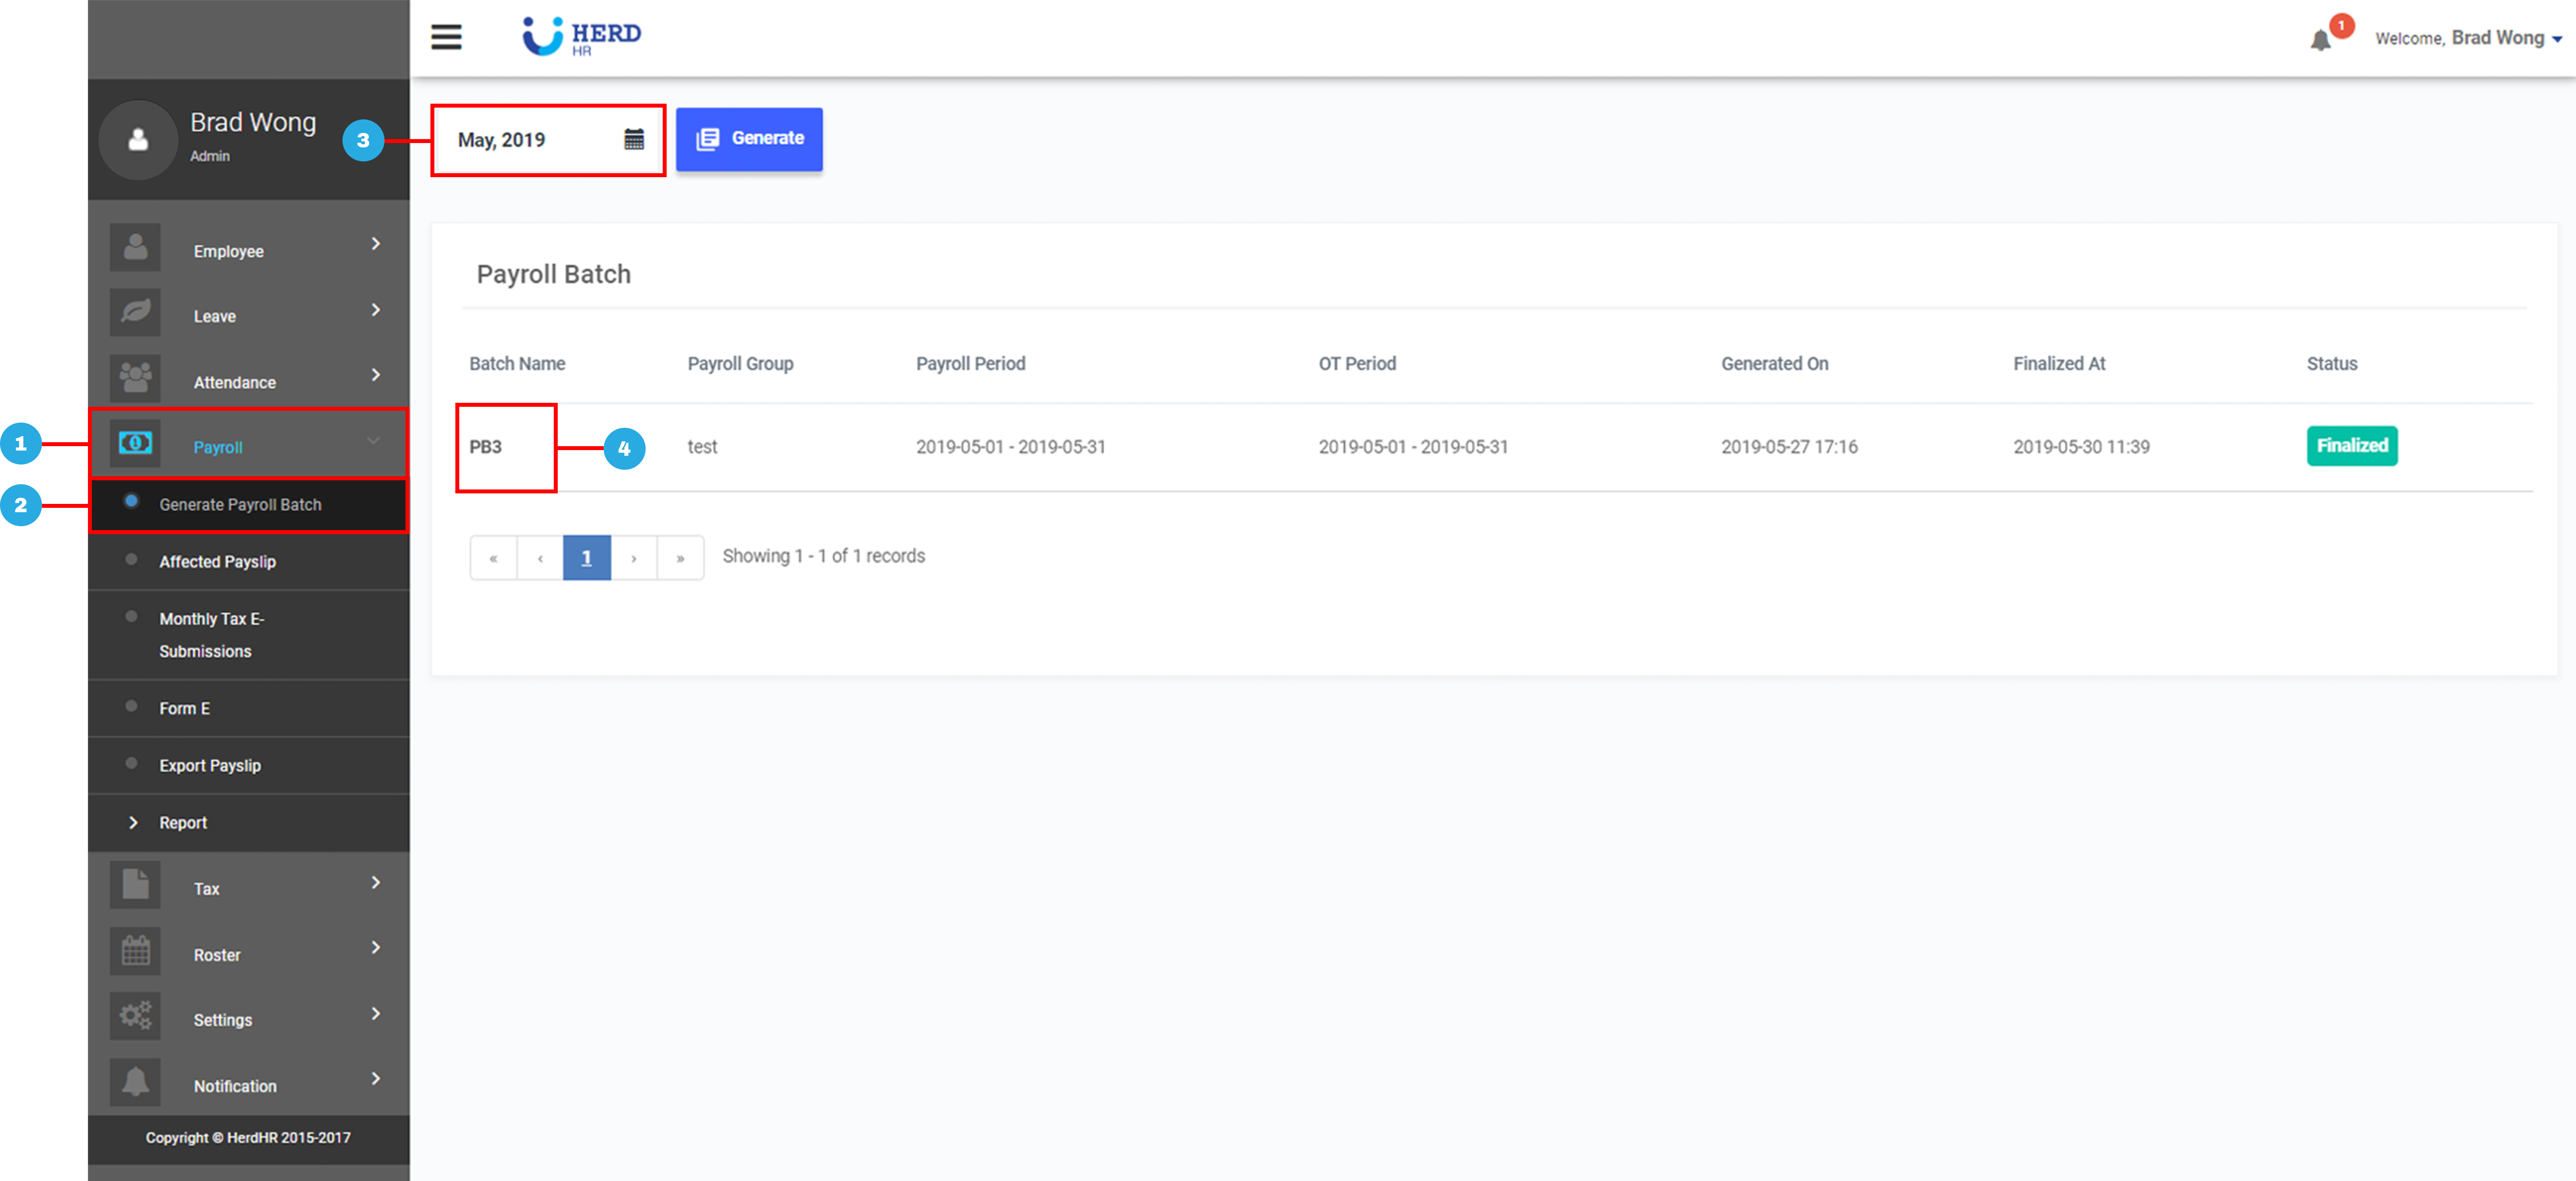Click the Roster calendar icon
Screen dimensions: 2576x1181
[135, 952]
